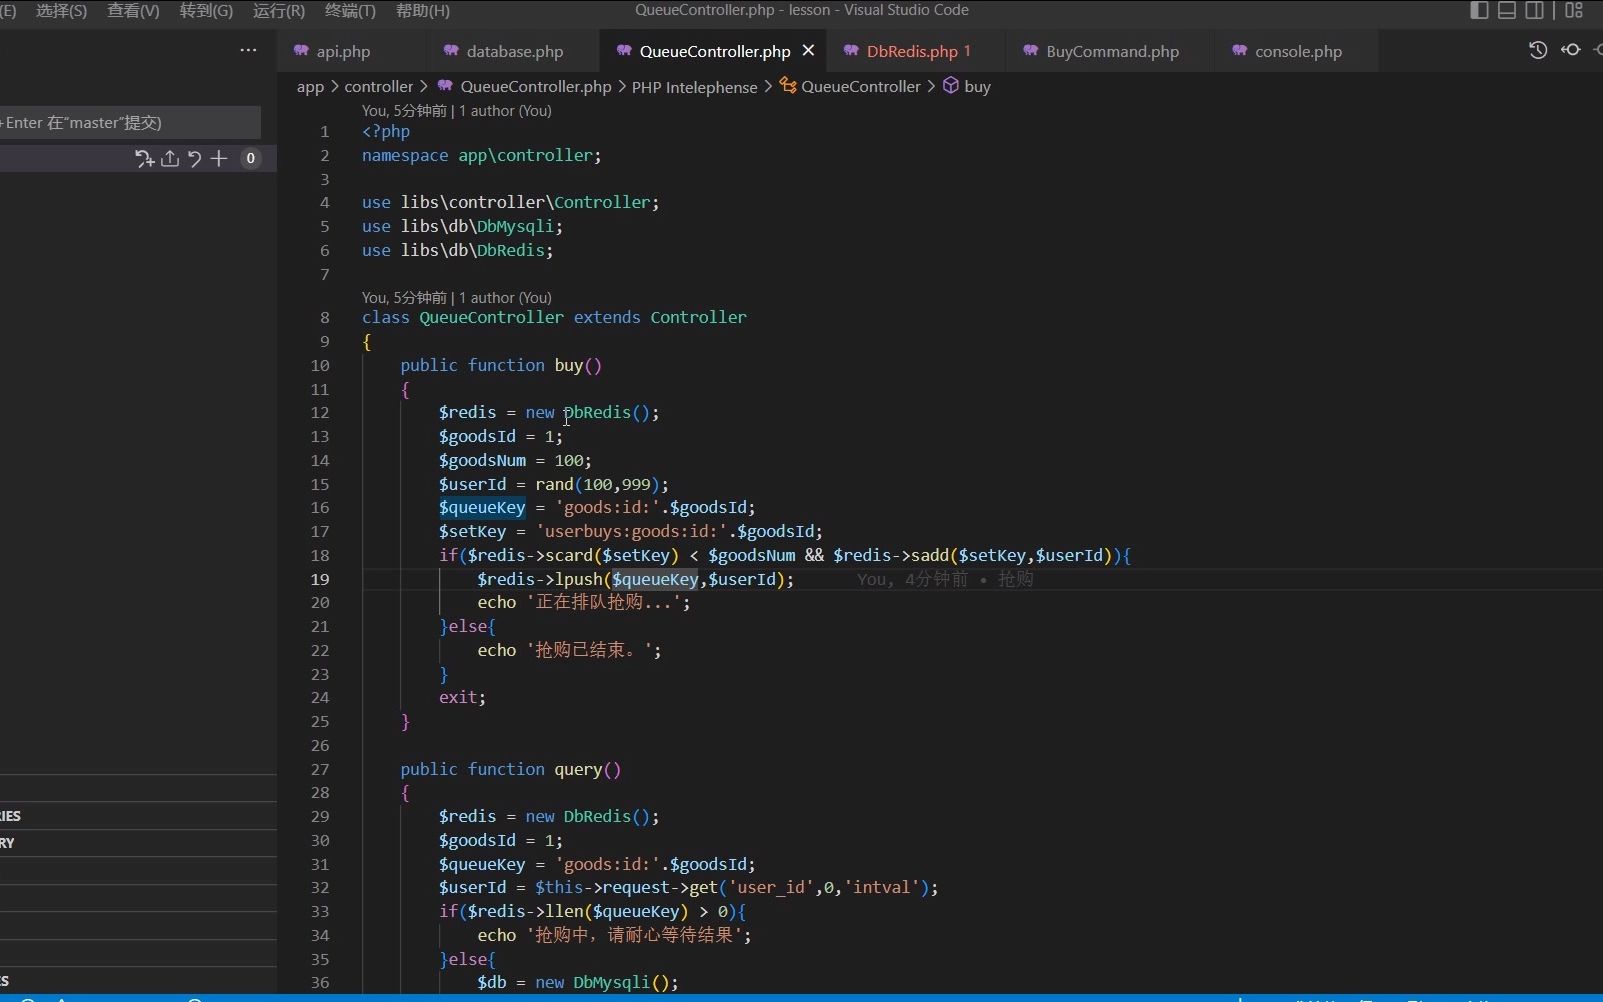This screenshot has width=1603, height=1002.
Task: Click inline blame 'You, 4分钟前 • 抢购'
Action: [945, 579]
